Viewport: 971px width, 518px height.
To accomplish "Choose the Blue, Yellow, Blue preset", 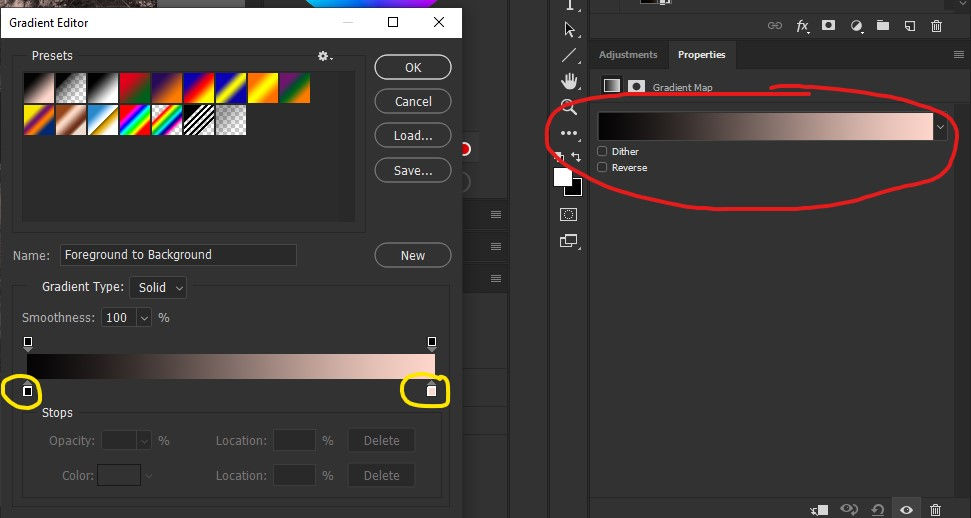I will (230, 88).
